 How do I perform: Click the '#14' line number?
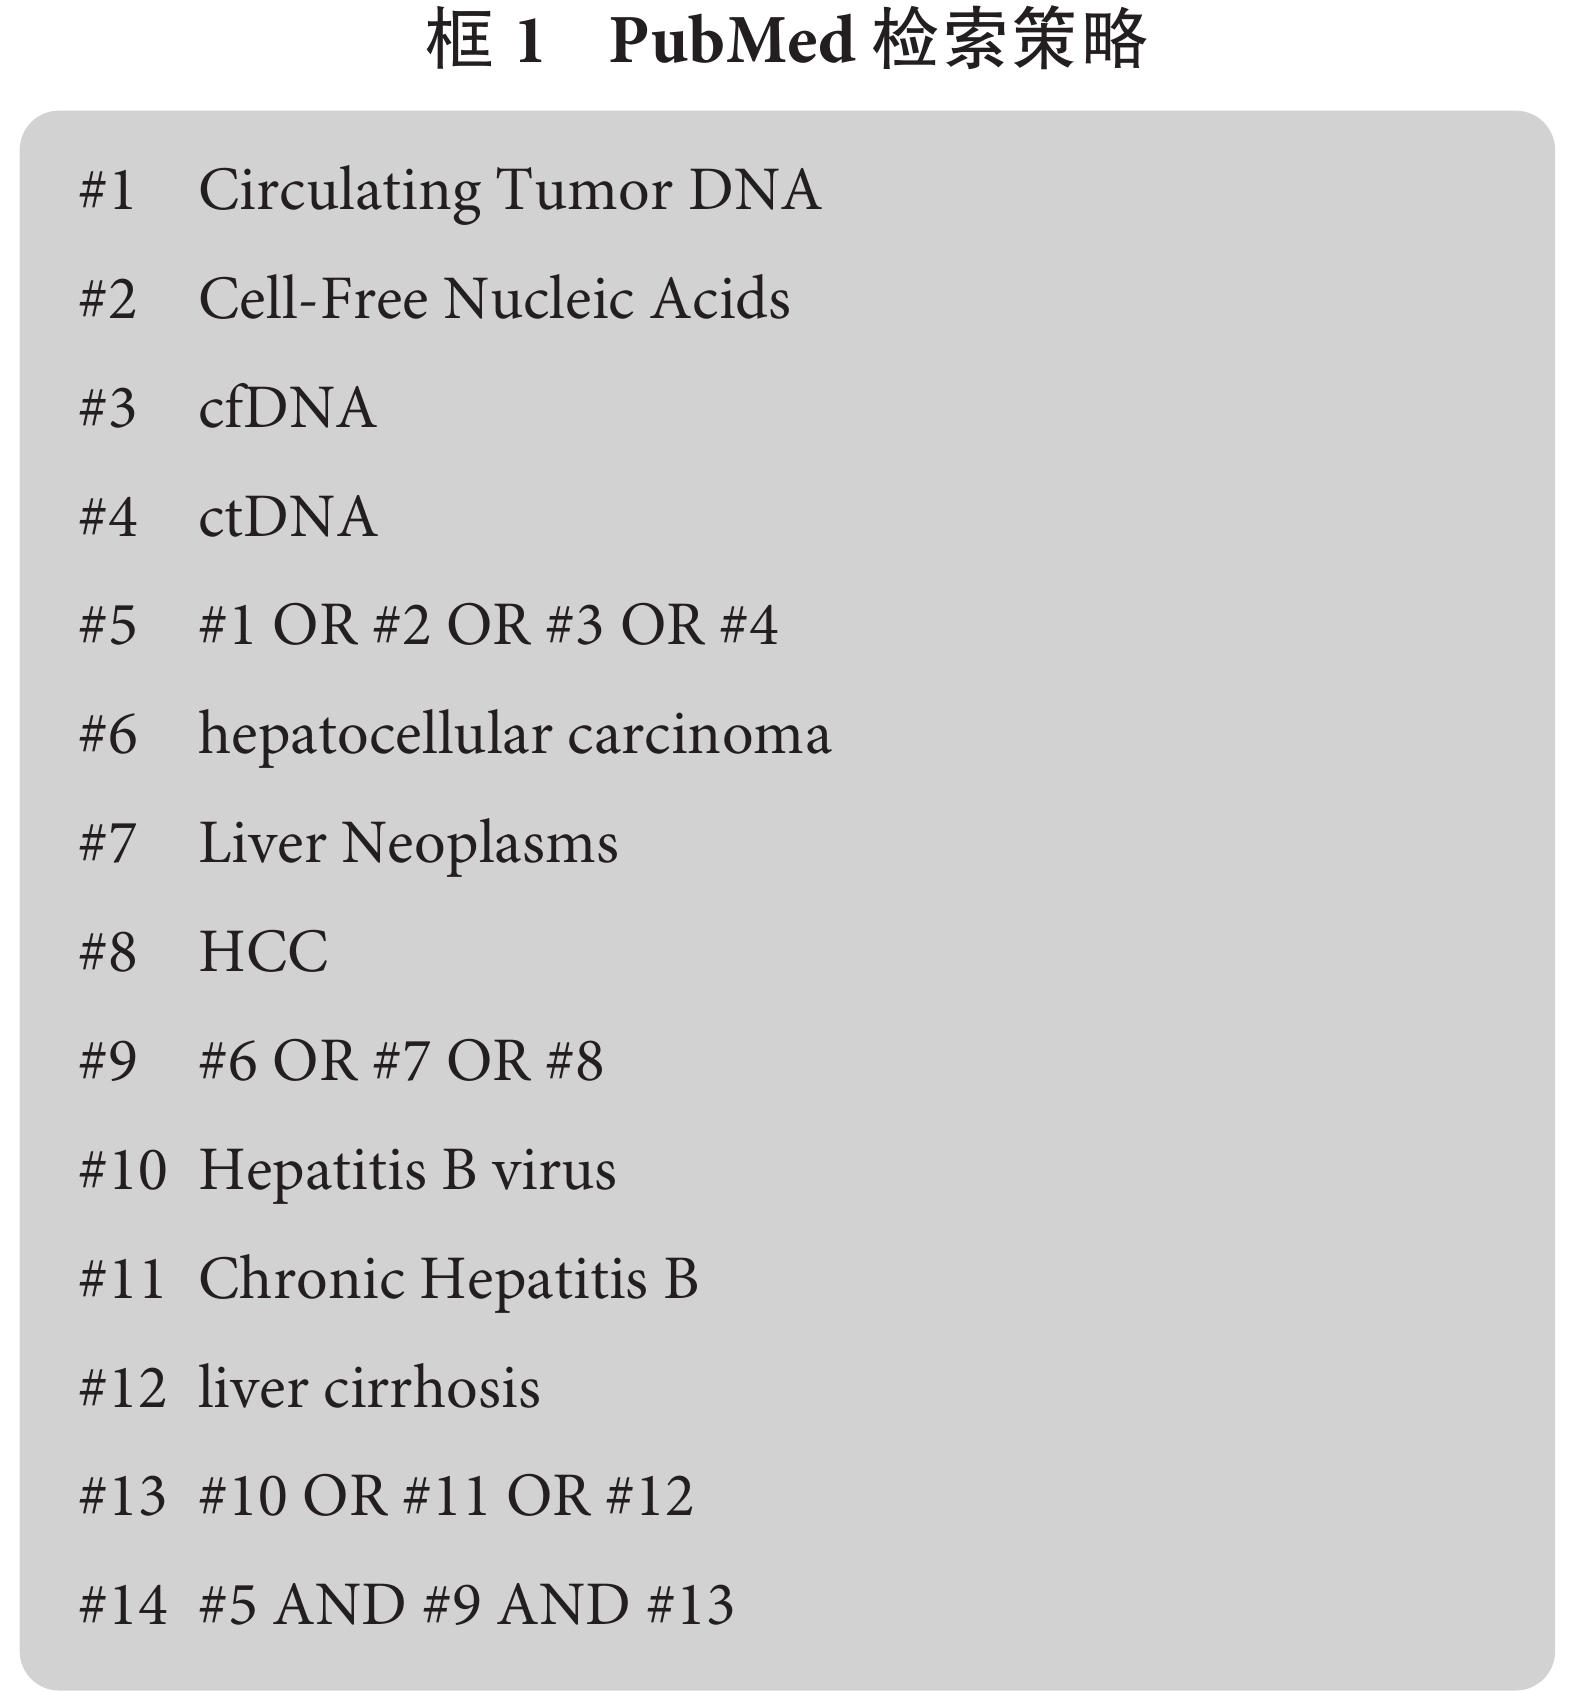[123, 1605]
